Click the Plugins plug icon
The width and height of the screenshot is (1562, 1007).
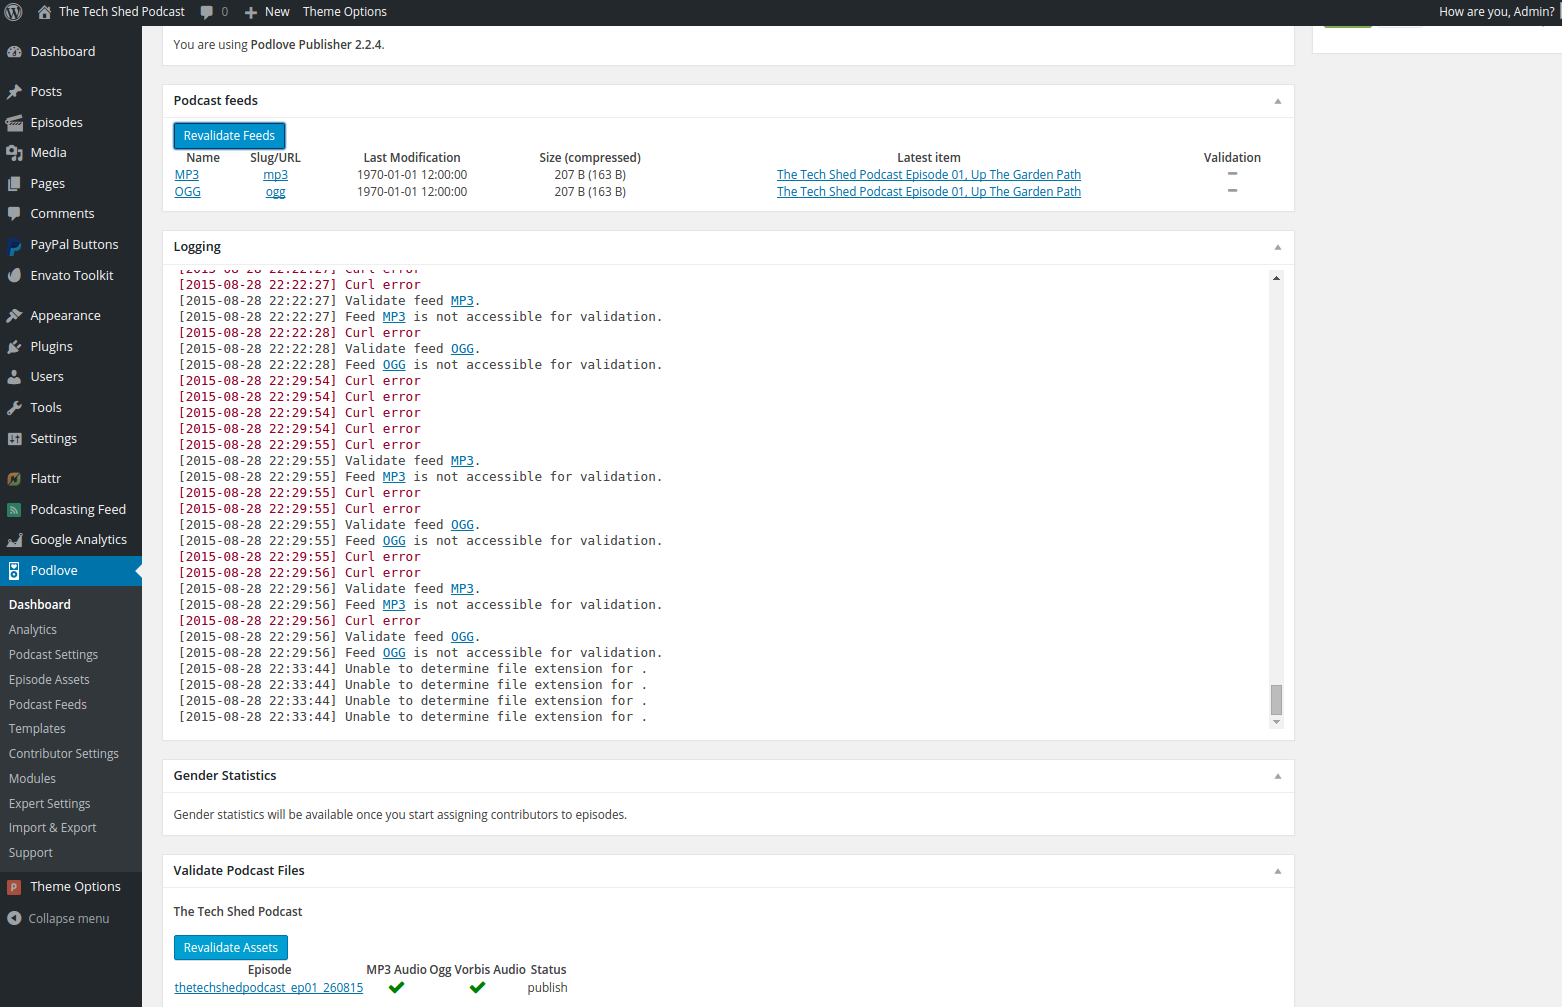click(14, 347)
